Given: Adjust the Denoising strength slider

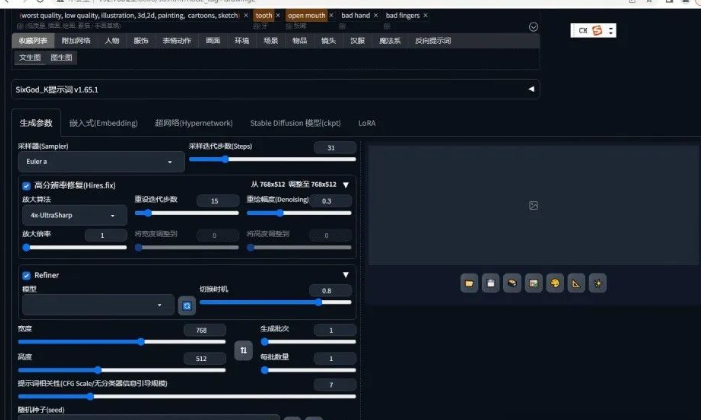Looking at the screenshot, I should point(299,213).
